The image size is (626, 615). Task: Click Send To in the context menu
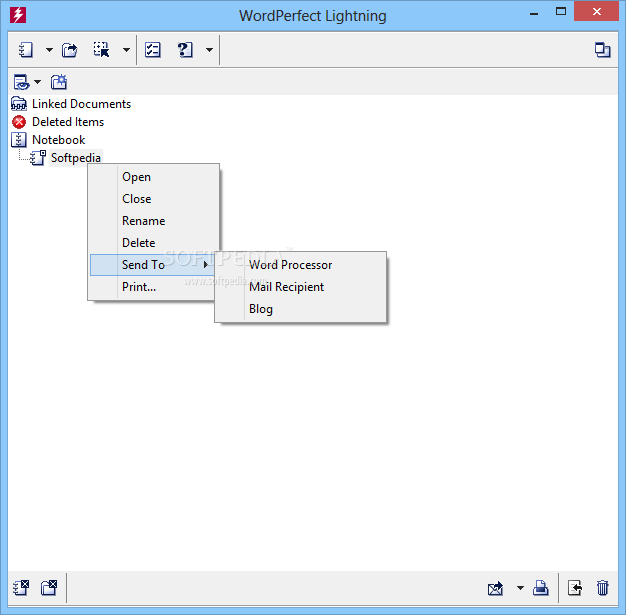coord(153,265)
